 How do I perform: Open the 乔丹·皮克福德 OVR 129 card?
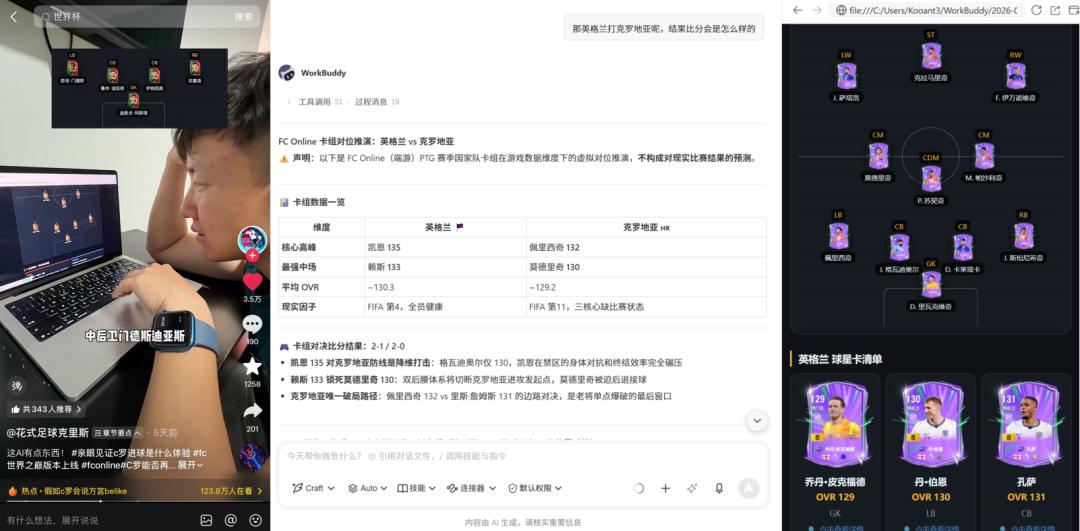(835, 451)
